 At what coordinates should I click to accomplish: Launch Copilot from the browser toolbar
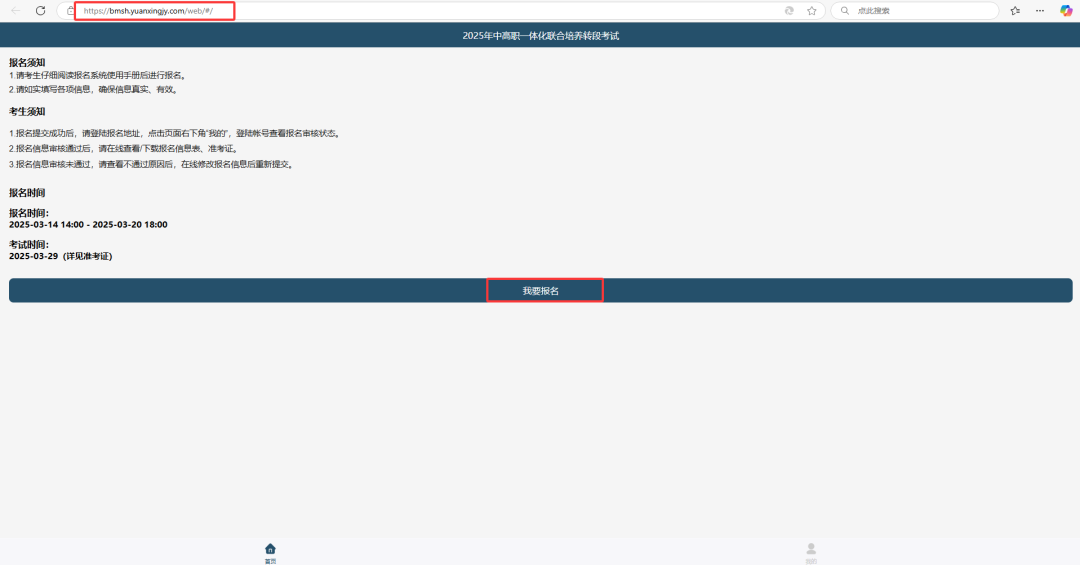click(1066, 11)
